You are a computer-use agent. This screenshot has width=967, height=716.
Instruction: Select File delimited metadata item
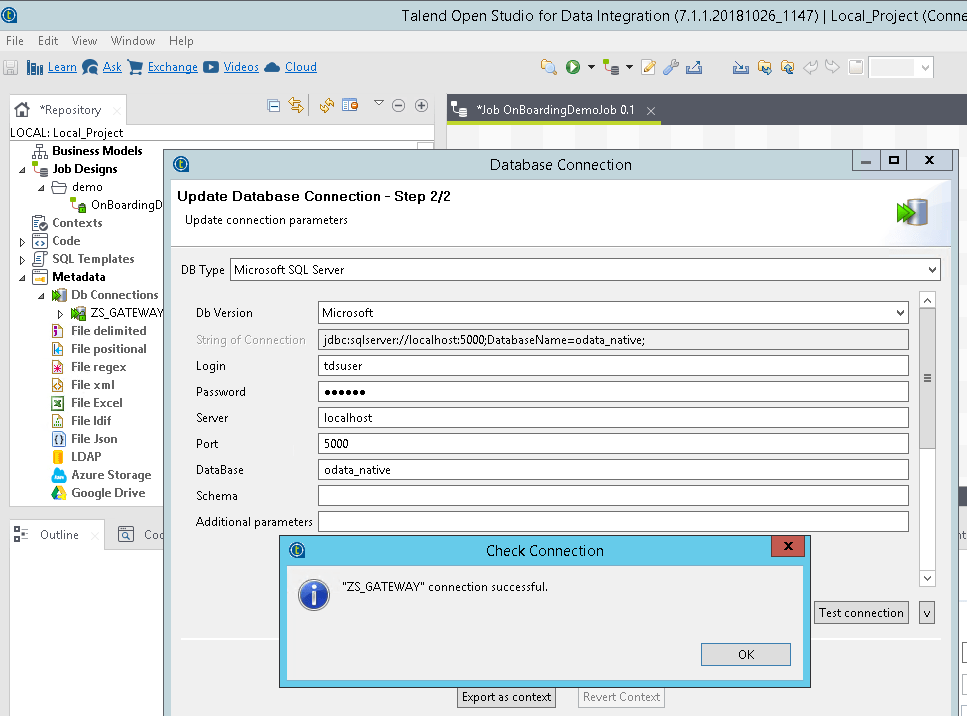(109, 331)
